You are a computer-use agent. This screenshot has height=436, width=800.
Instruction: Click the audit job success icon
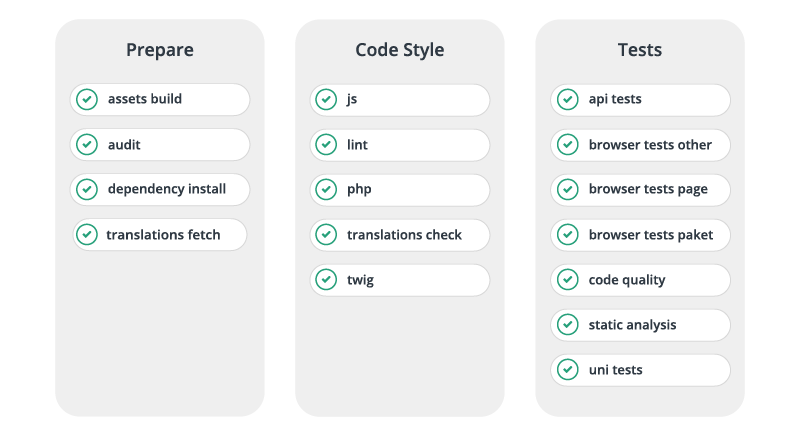pyautogui.click(x=87, y=144)
